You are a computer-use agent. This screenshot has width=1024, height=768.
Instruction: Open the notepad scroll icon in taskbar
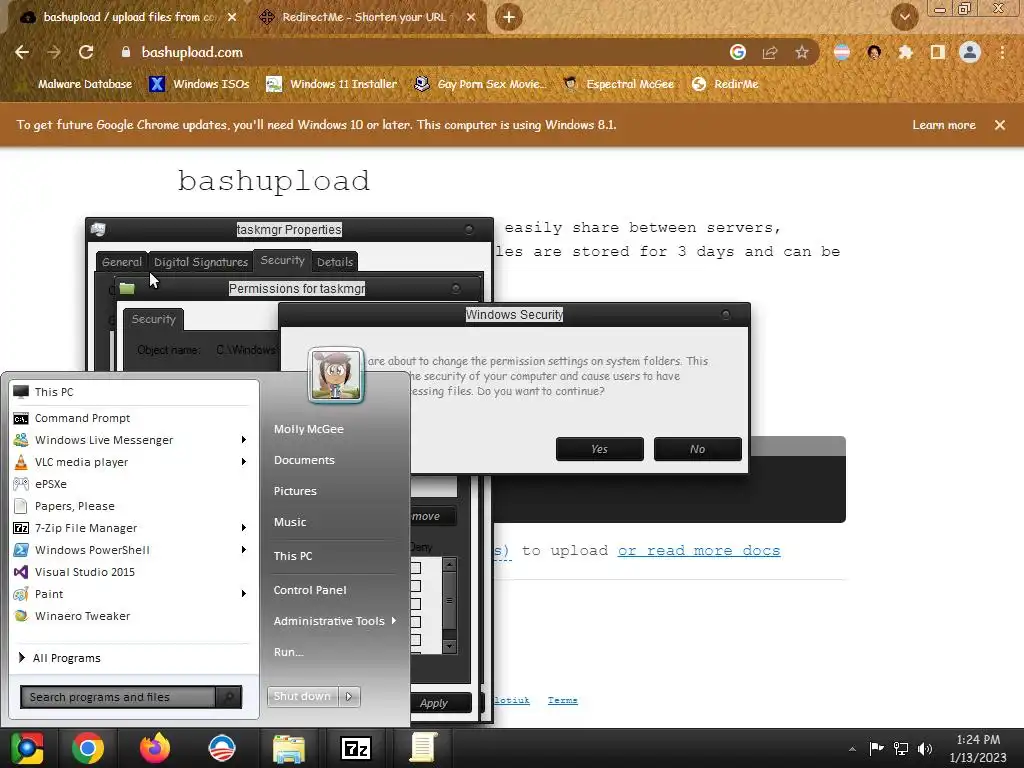click(423, 748)
